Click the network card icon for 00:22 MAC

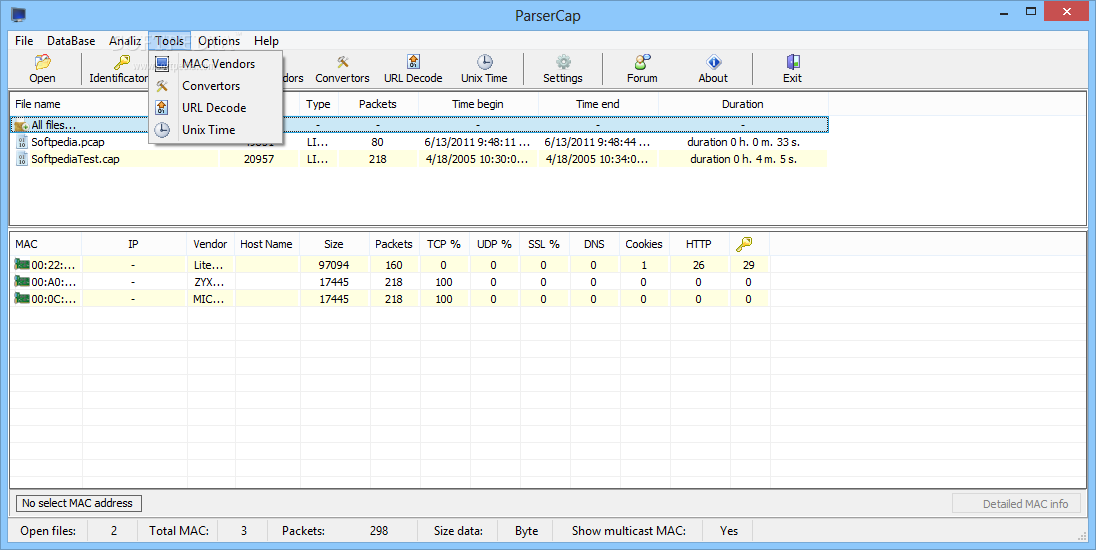(22, 265)
